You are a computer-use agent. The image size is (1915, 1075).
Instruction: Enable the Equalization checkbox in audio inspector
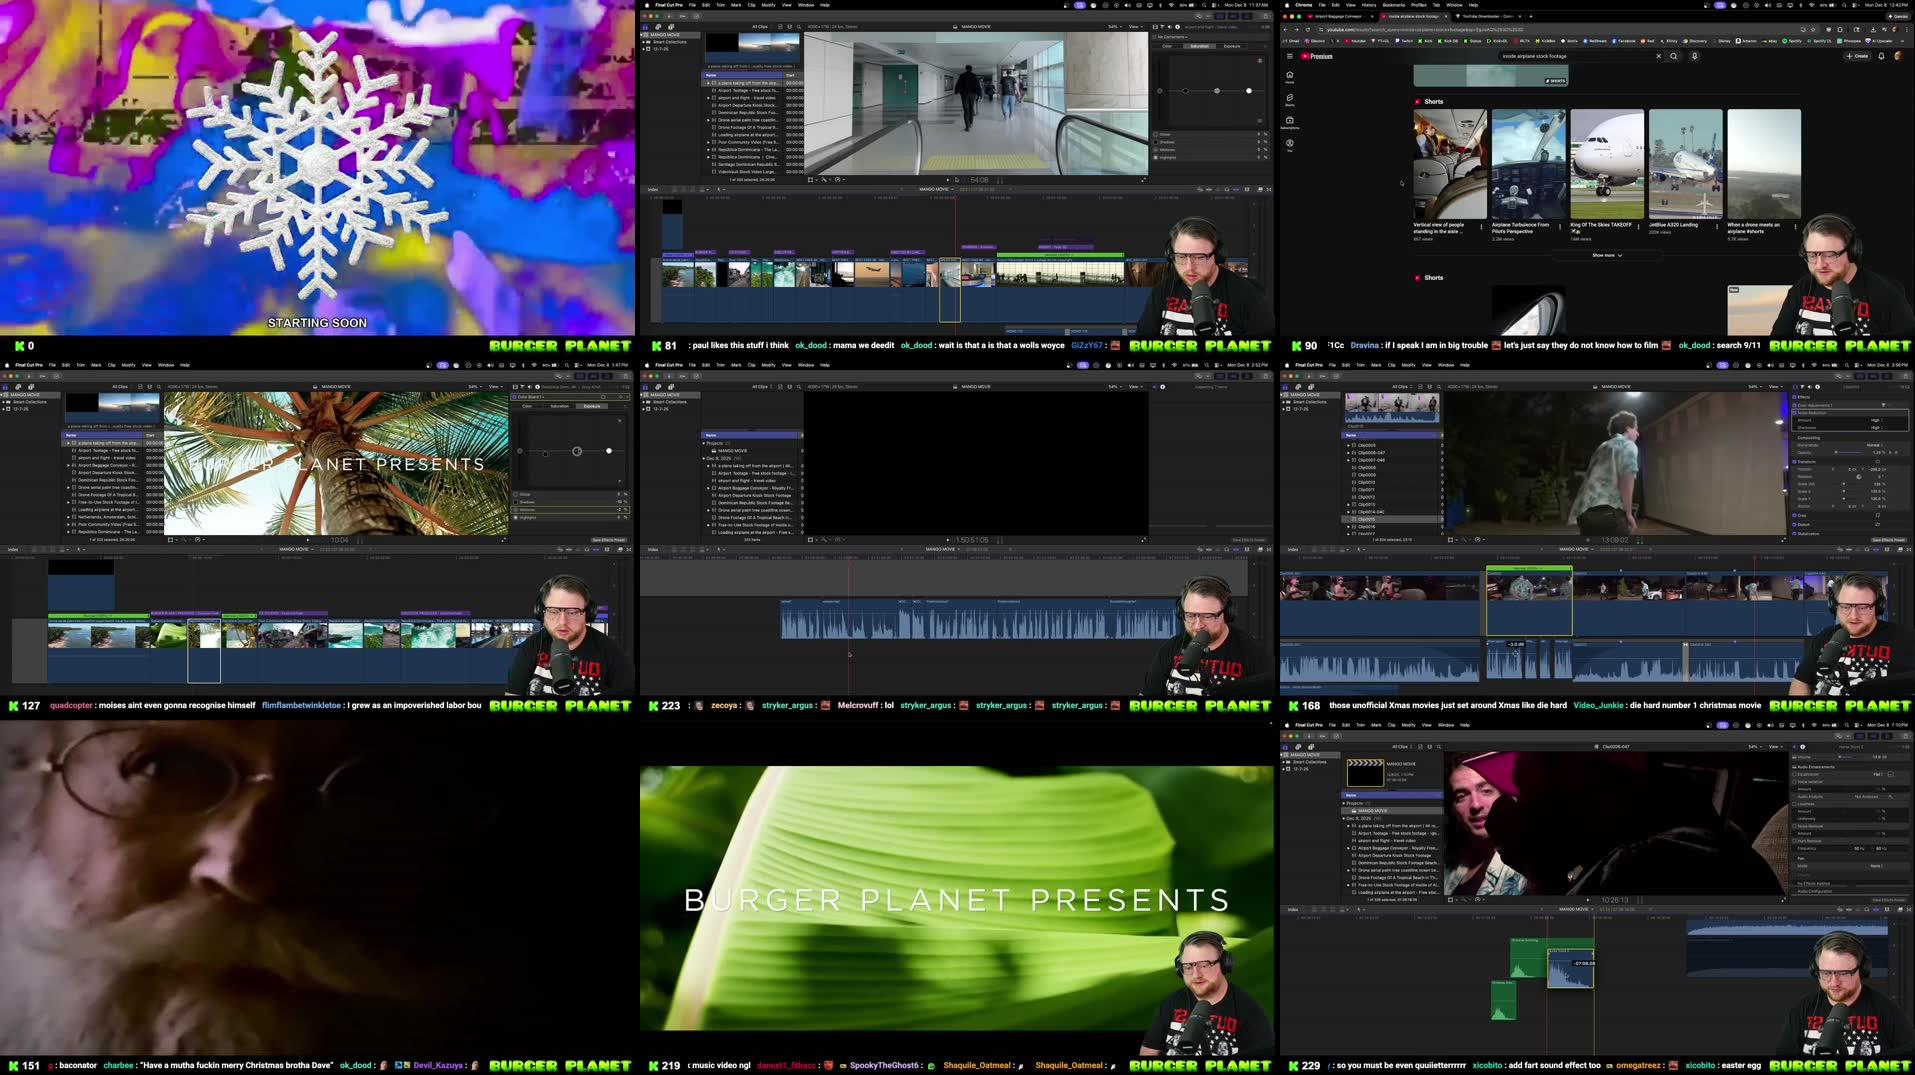click(1794, 774)
